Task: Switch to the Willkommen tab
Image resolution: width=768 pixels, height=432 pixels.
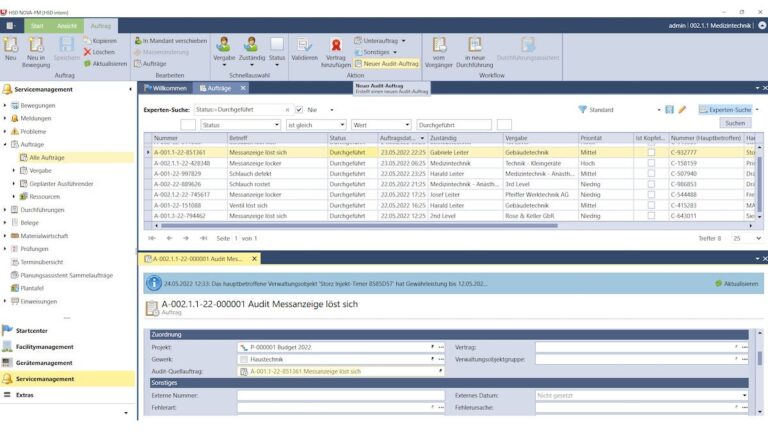Action: [x=167, y=88]
